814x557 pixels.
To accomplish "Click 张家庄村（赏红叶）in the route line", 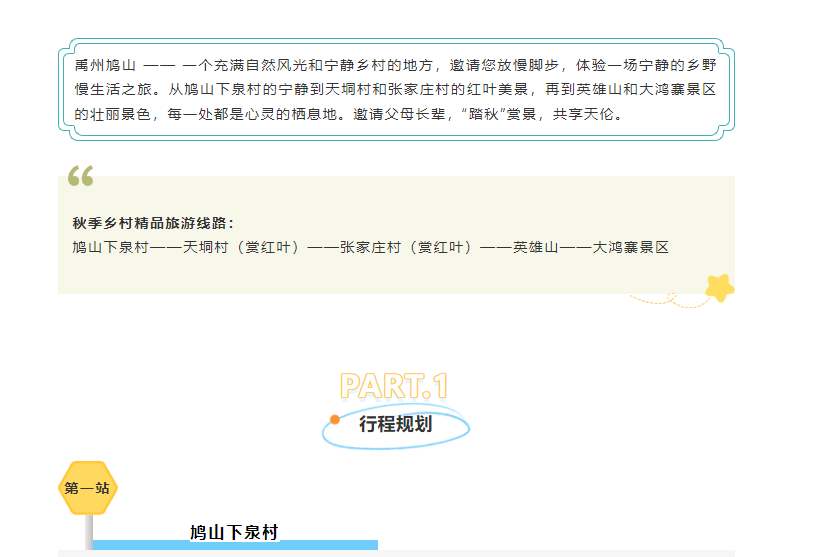I will tap(406, 247).
